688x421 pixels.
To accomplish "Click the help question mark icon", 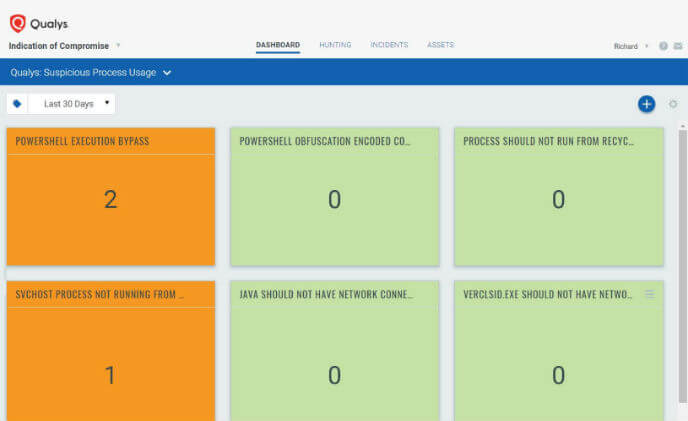I will pos(663,46).
